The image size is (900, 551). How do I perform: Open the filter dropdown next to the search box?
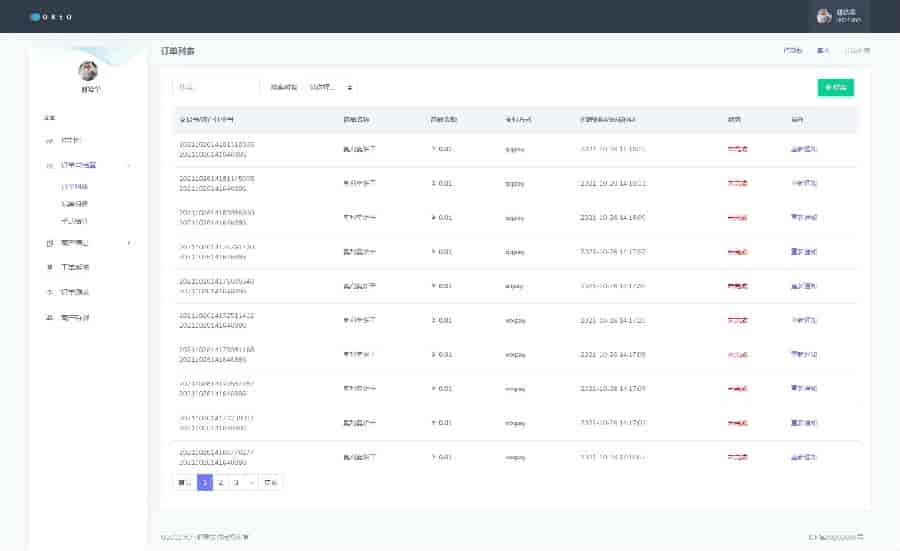click(331, 88)
